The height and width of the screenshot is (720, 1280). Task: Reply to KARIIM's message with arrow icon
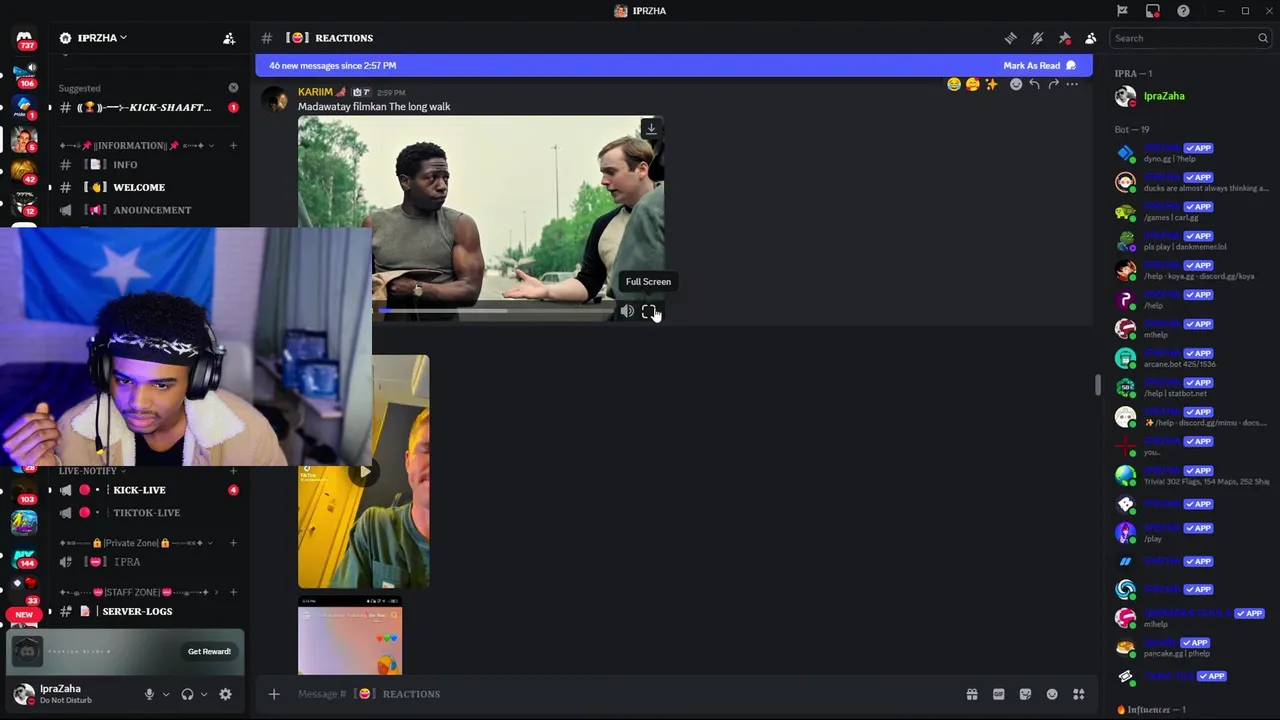coord(1034,84)
